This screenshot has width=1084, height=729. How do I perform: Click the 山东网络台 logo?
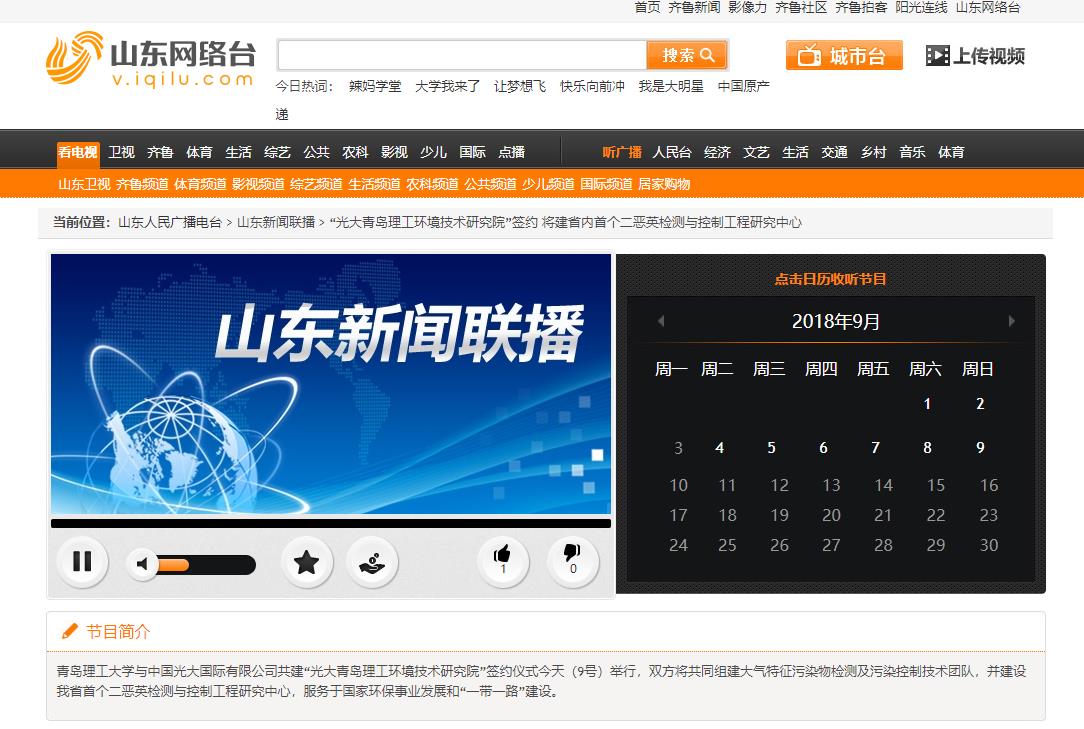(x=150, y=58)
